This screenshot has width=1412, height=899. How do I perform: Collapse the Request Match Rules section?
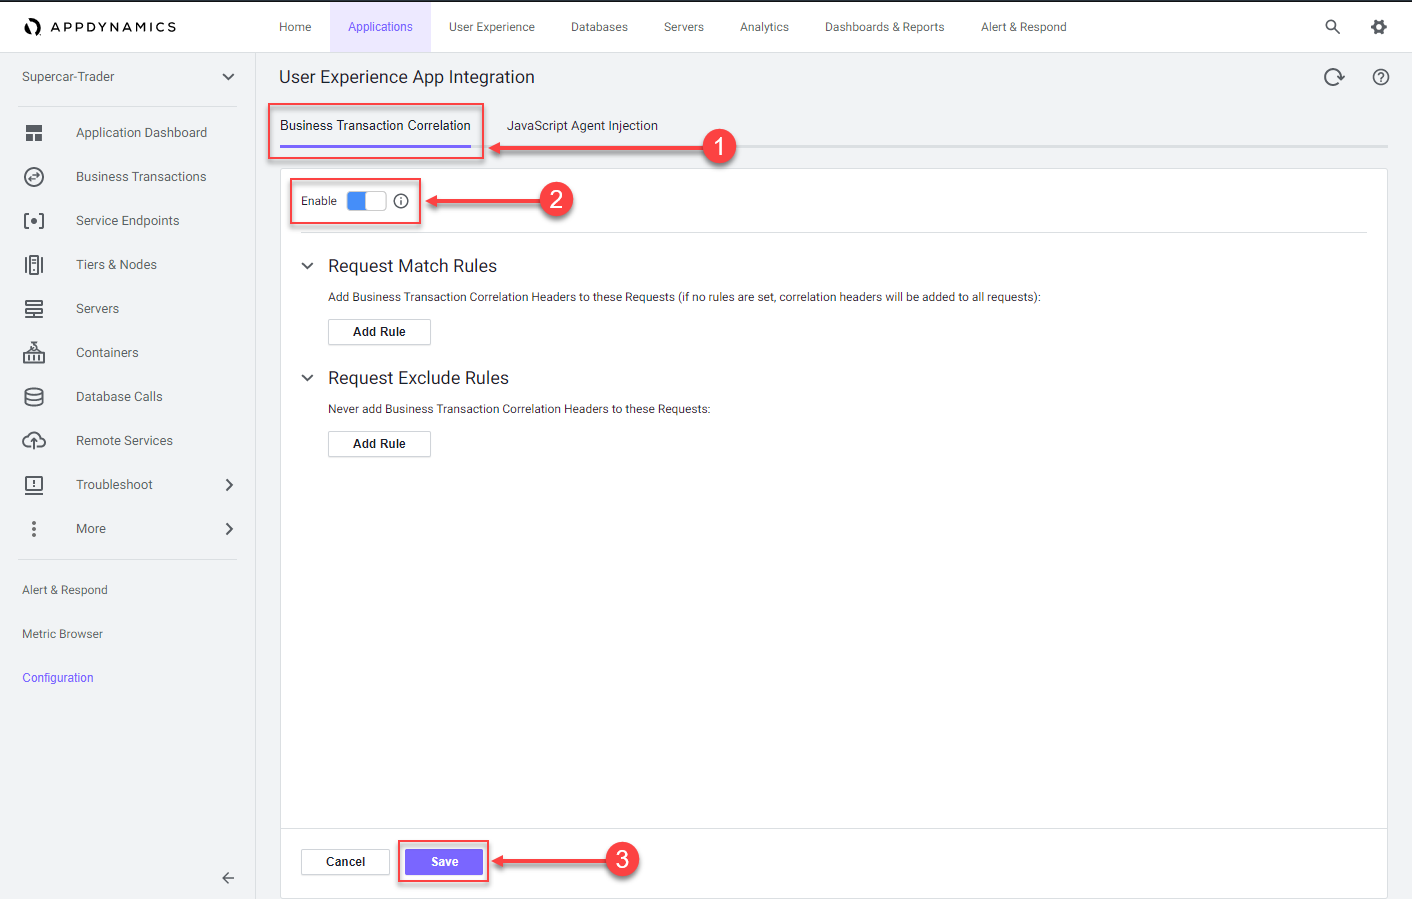308,266
